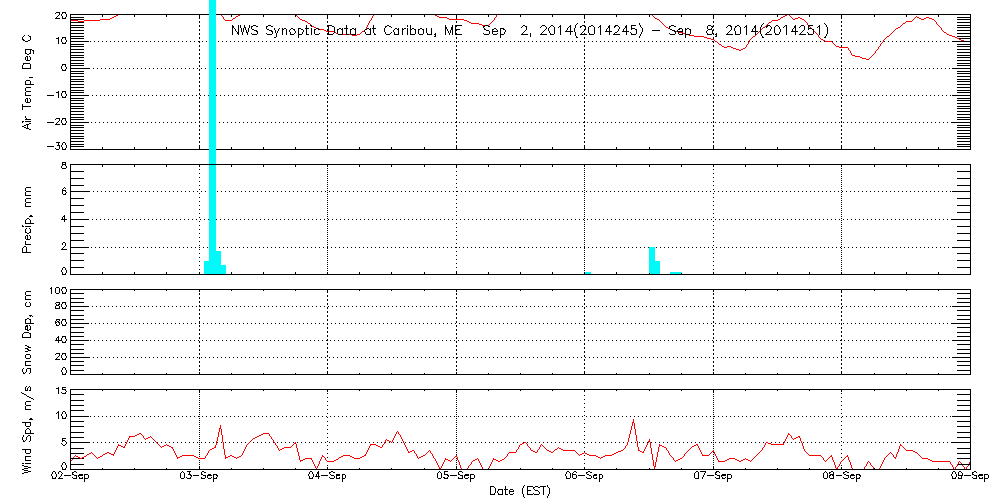1000x500 pixels.
Task: Click the tall cyan precipitation bar on 03-Sep
Action: point(212,150)
